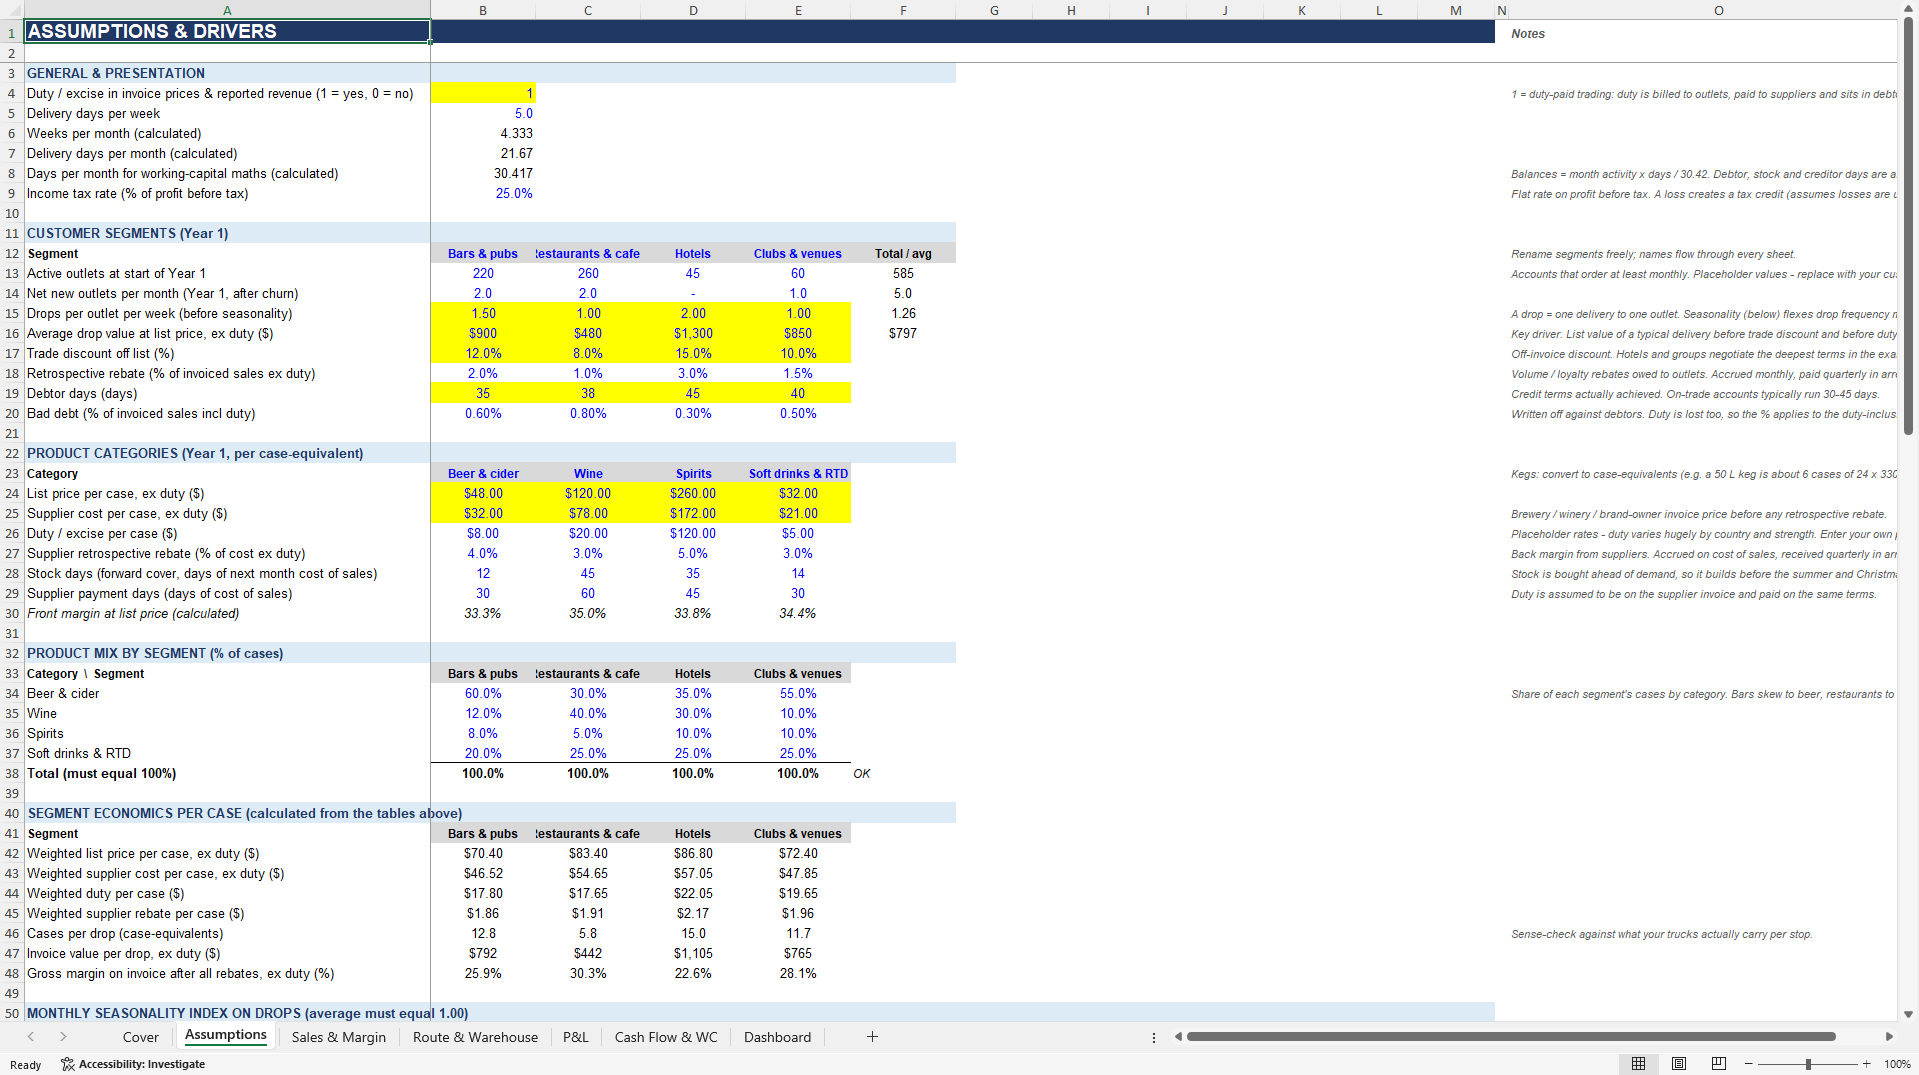
Task: Select the Notes header cell
Action: (x=1702, y=33)
